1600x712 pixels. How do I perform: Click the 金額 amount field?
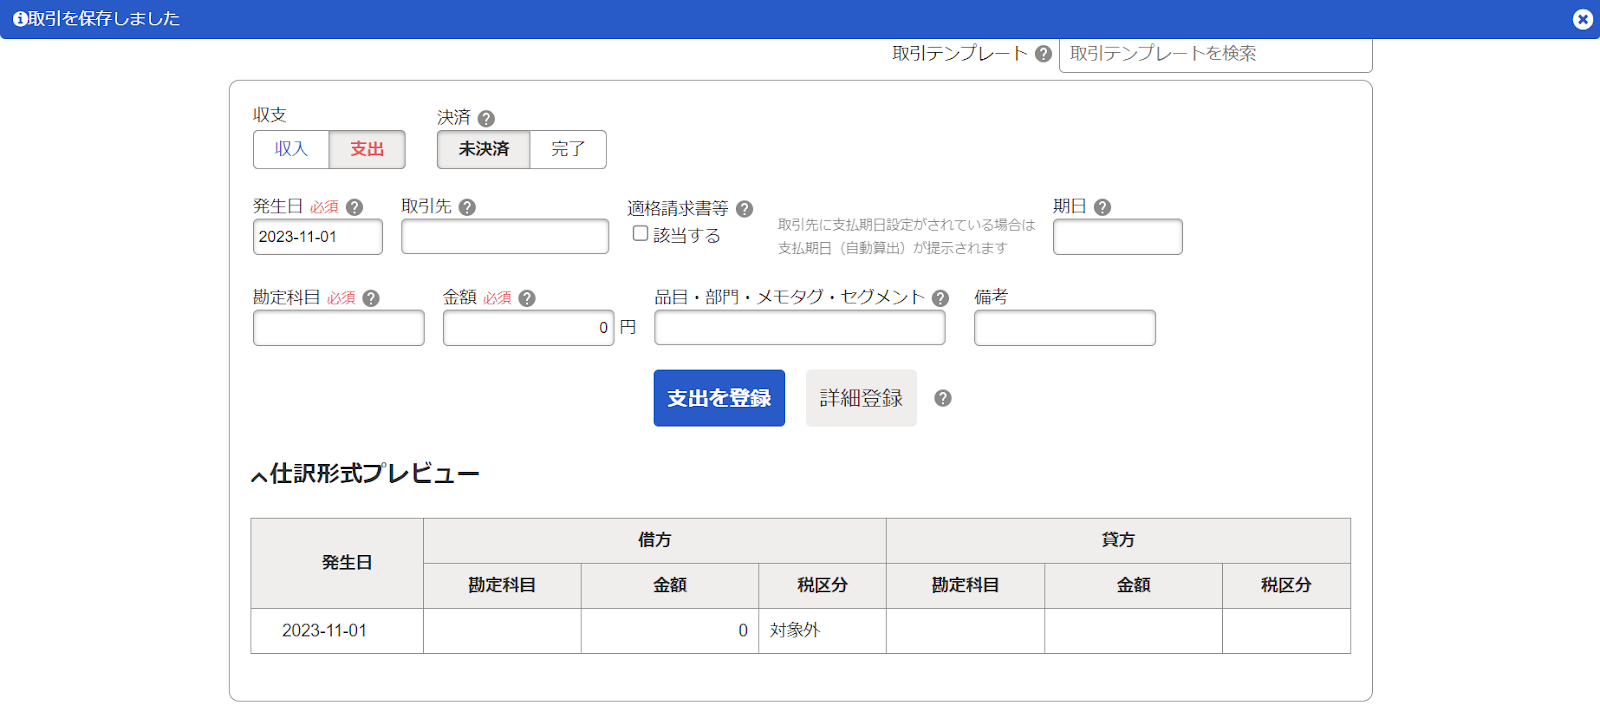coord(528,328)
